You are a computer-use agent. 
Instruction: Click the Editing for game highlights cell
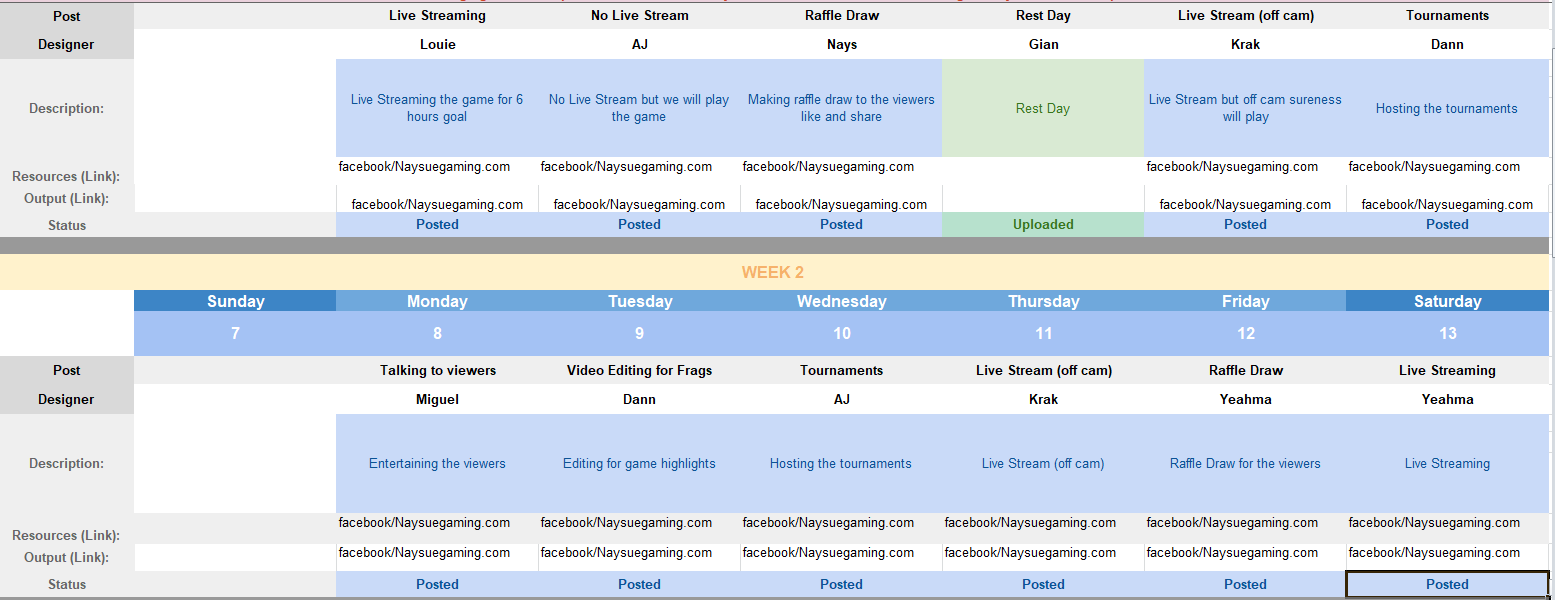[x=639, y=463]
